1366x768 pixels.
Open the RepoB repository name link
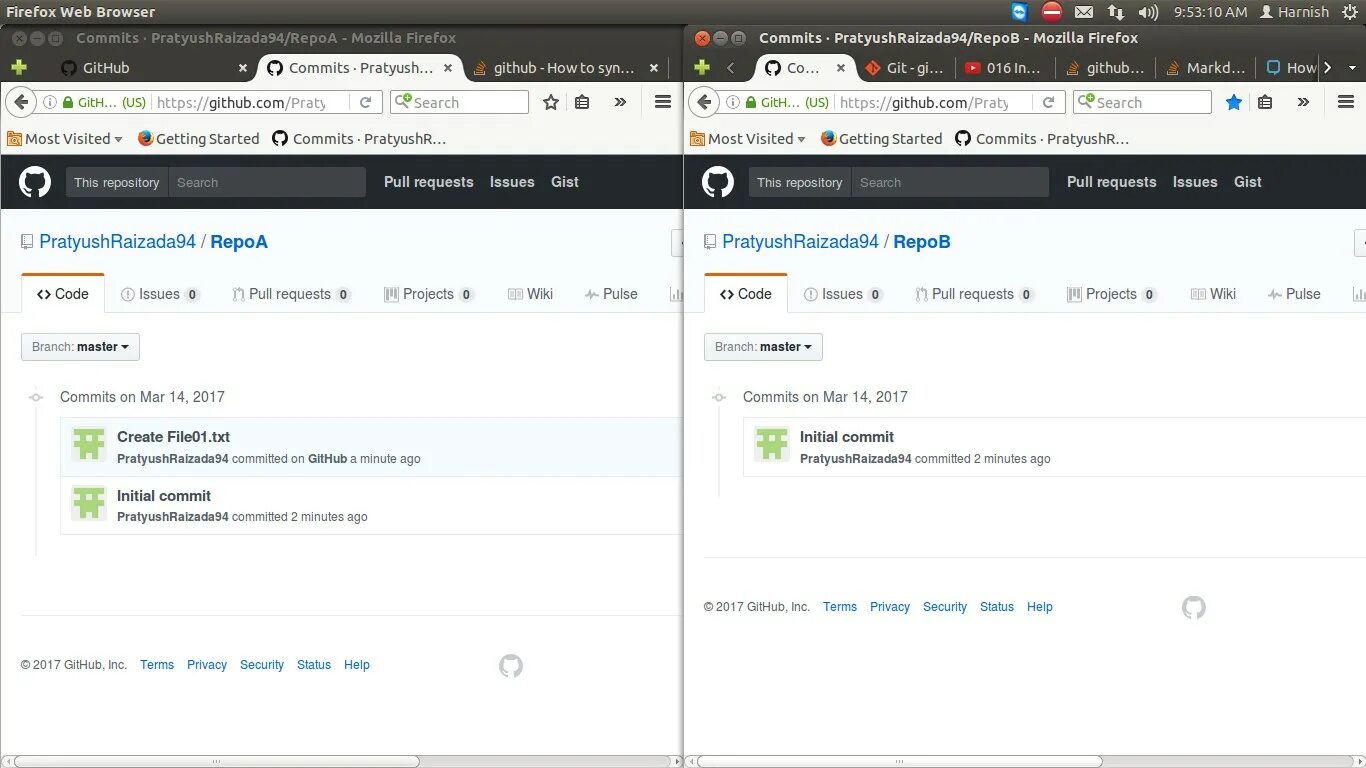[922, 242]
